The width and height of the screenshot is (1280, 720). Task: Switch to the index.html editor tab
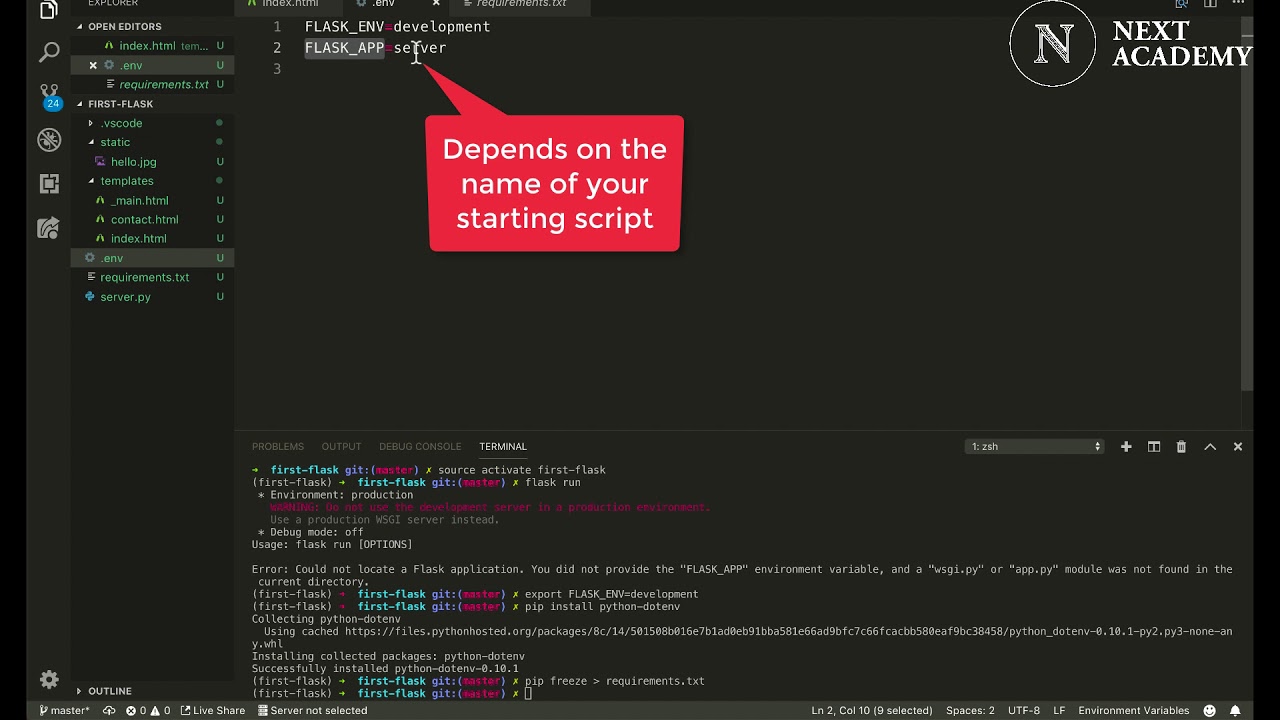click(289, 4)
